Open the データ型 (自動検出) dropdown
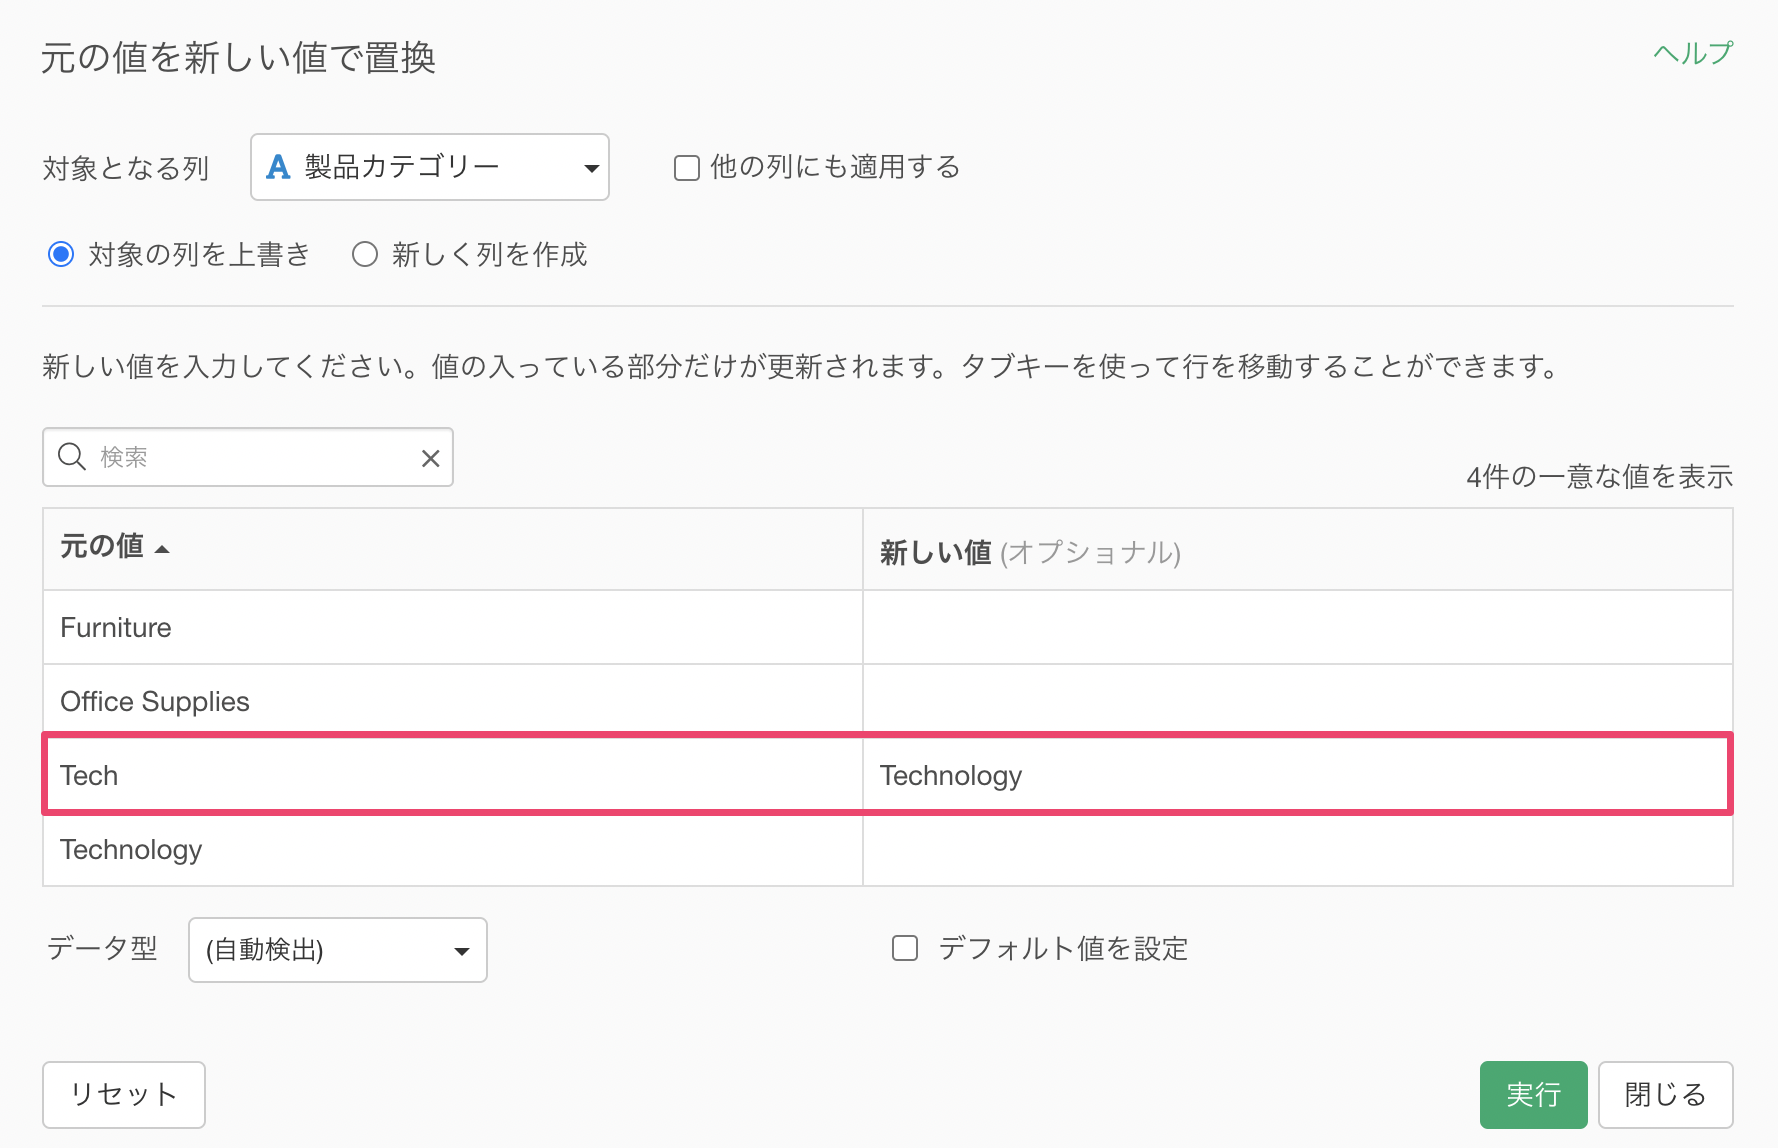 [x=338, y=950]
